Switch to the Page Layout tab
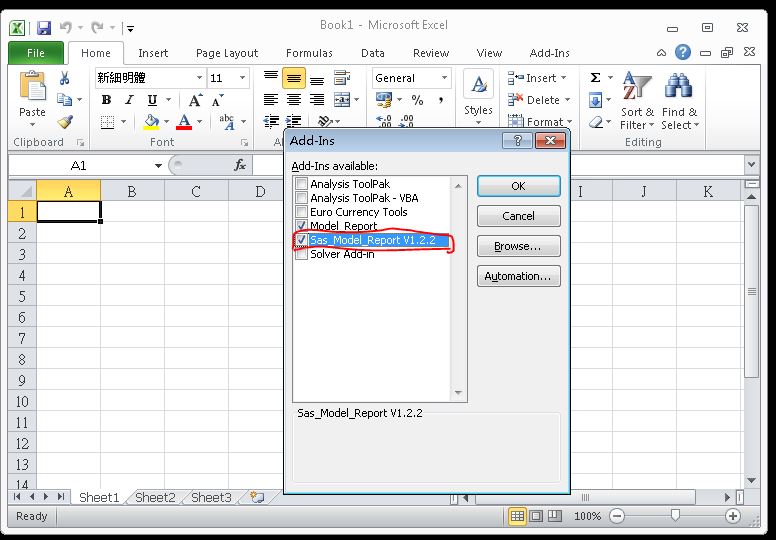This screenshot has height=540, width=776. click(227, 53)
